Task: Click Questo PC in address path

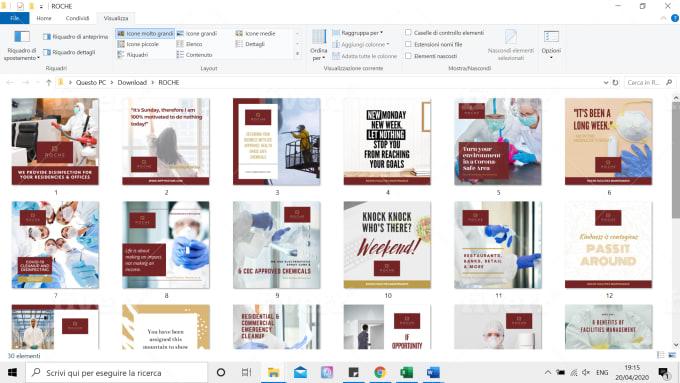Action: pos(91,82)
